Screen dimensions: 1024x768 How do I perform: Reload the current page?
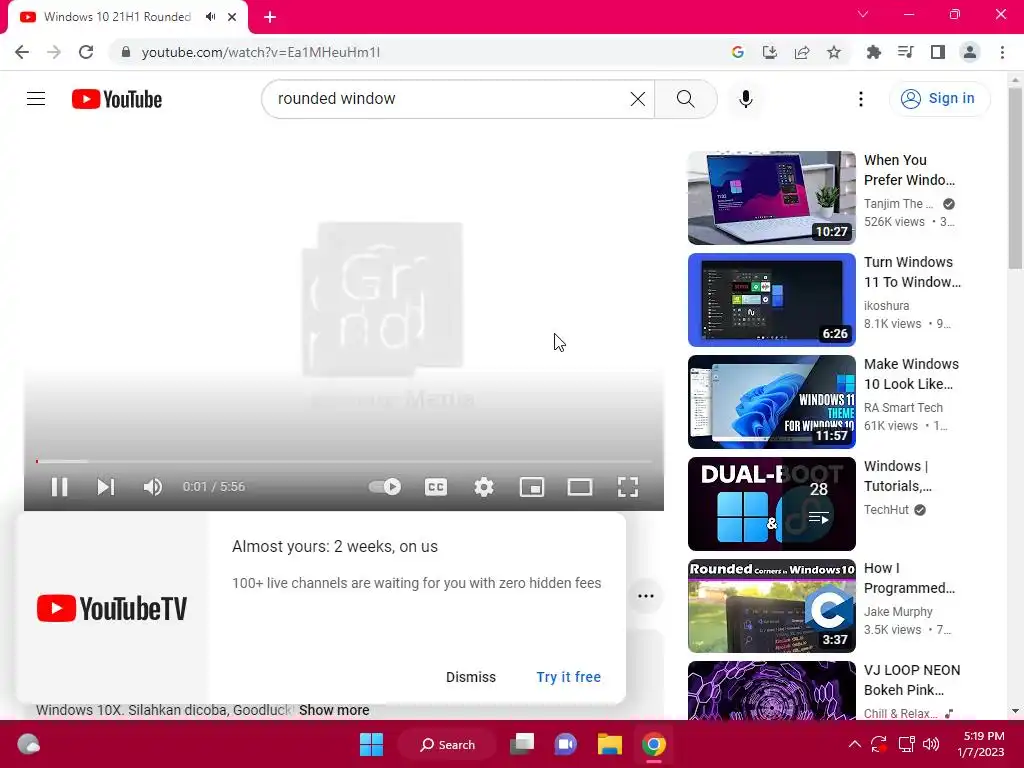[x=86, y=52]
